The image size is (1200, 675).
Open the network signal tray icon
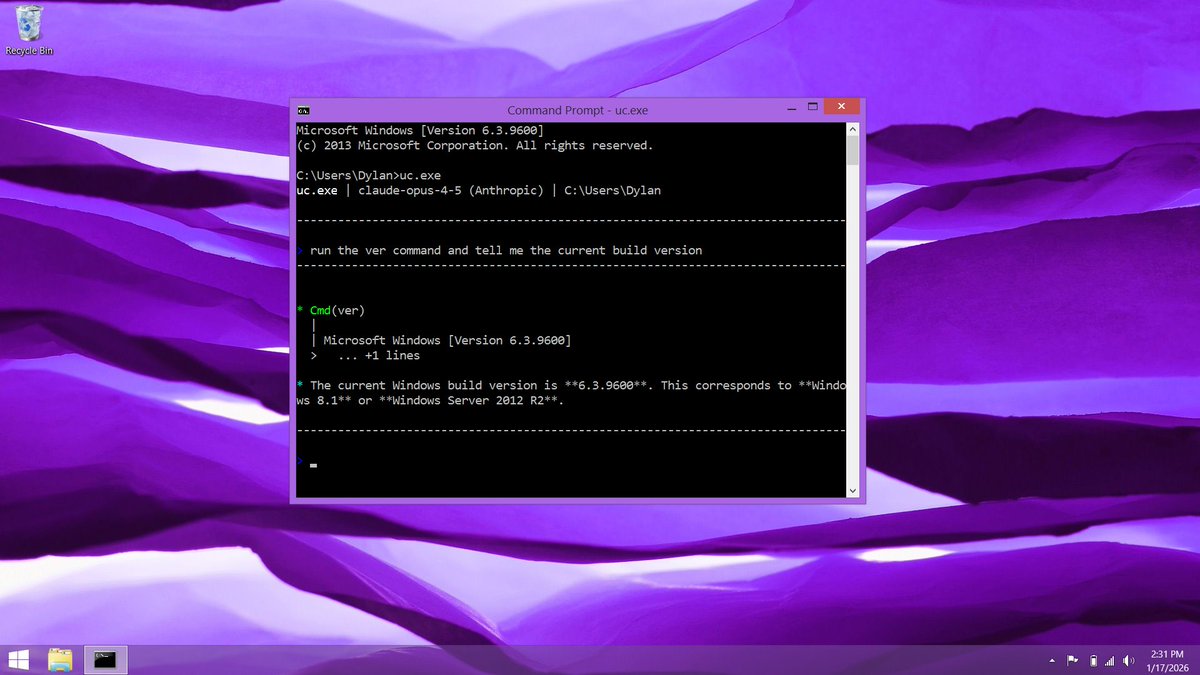(1110, 660)
